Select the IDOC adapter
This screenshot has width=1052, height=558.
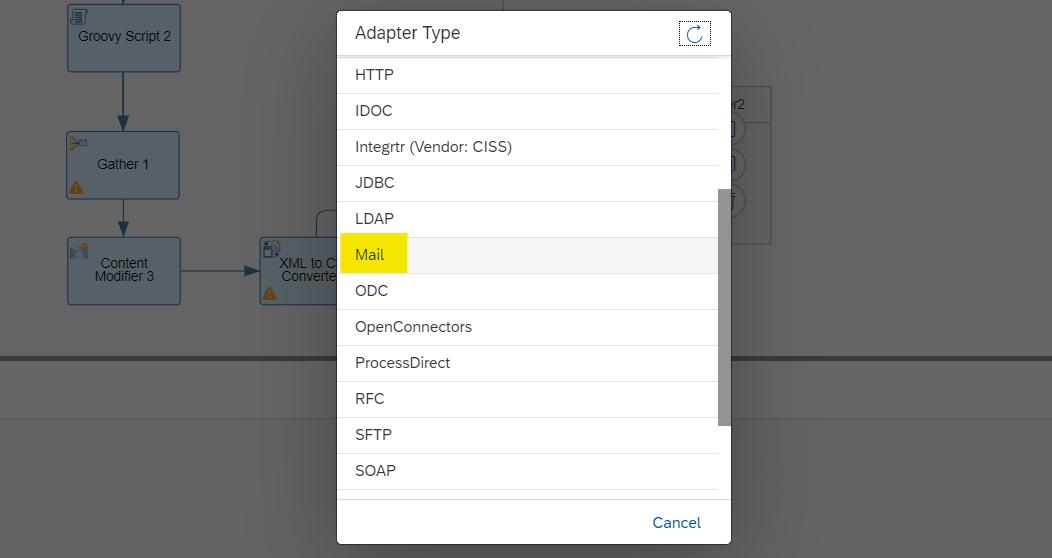click(x=527, y=111)
